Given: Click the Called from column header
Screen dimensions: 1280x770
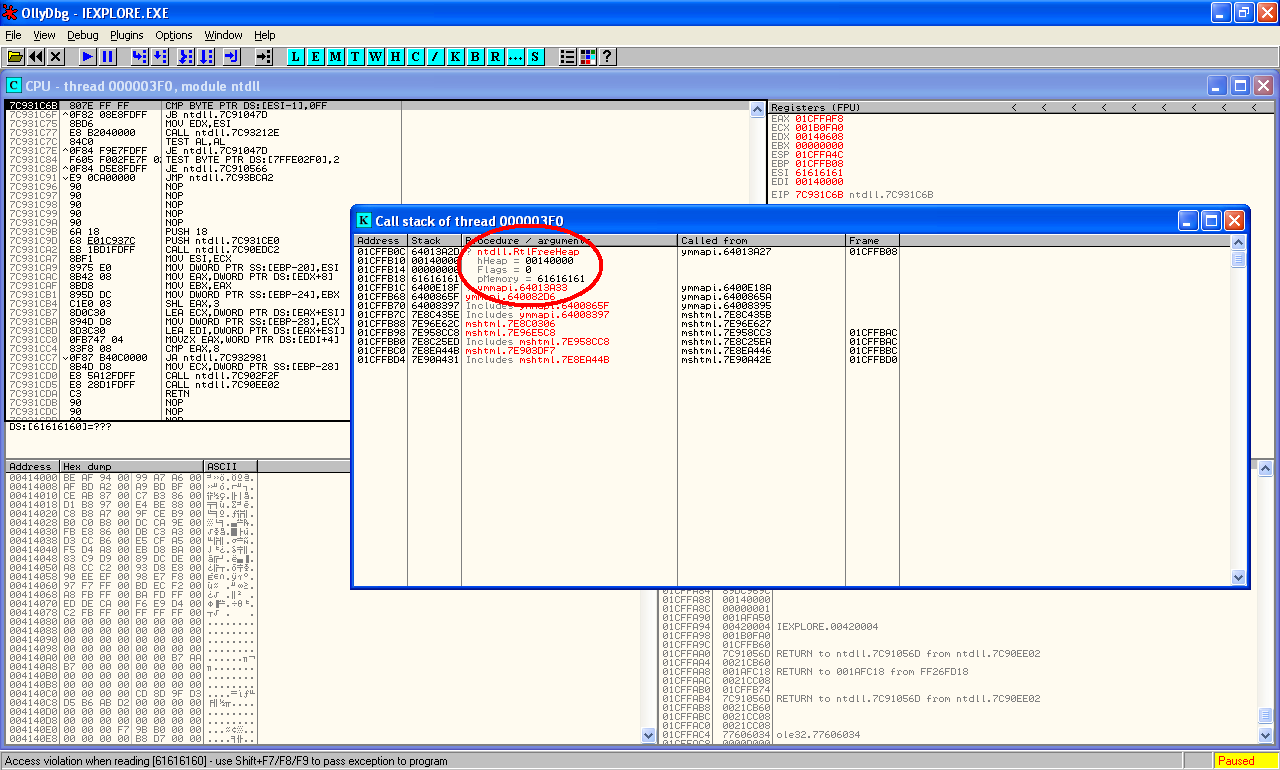Looking at the screenshot, I should tap(762, 240).
